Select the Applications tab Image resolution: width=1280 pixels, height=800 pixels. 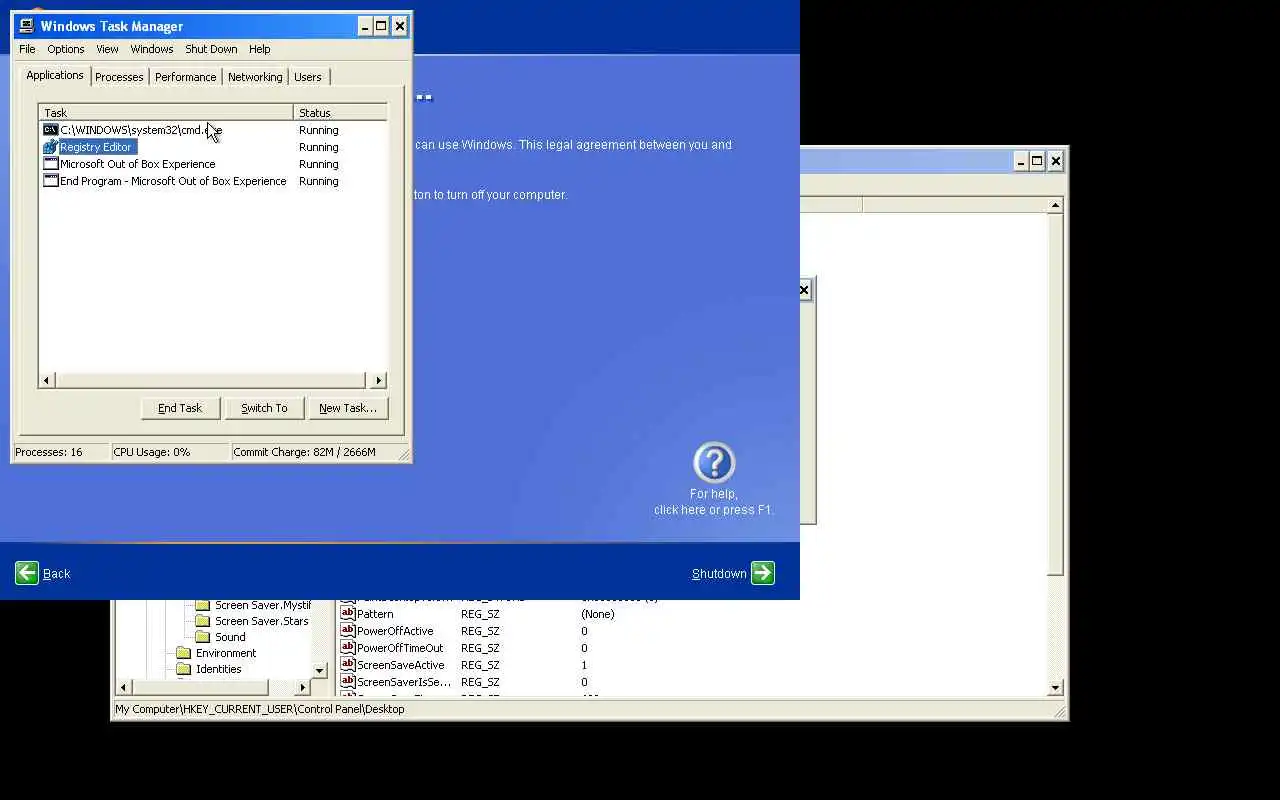pyautogui.click(x=55, y=75)
